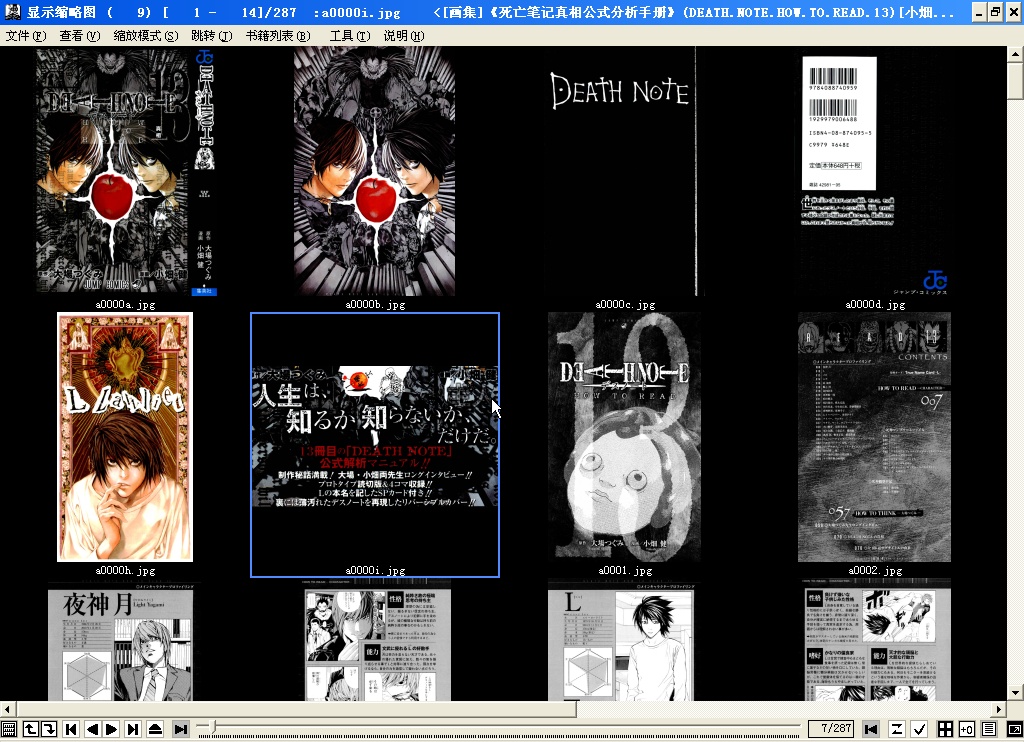Select the a0002.jpg contents page thumbnail
This screenshot has height=742, width=1024.
874,437
